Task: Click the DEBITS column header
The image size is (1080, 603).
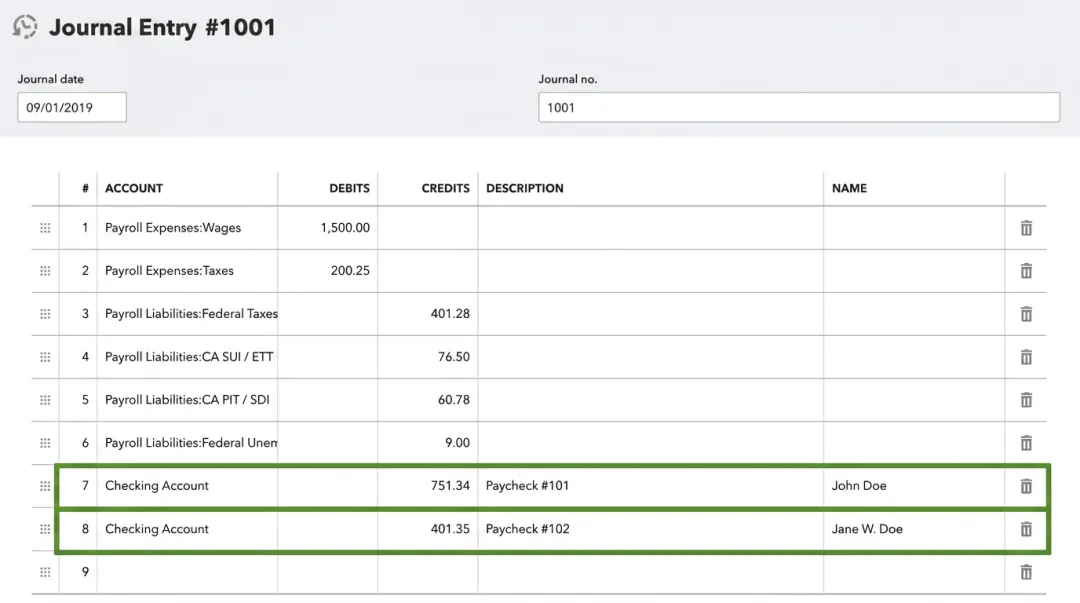Action: click(x=349, y=188)
